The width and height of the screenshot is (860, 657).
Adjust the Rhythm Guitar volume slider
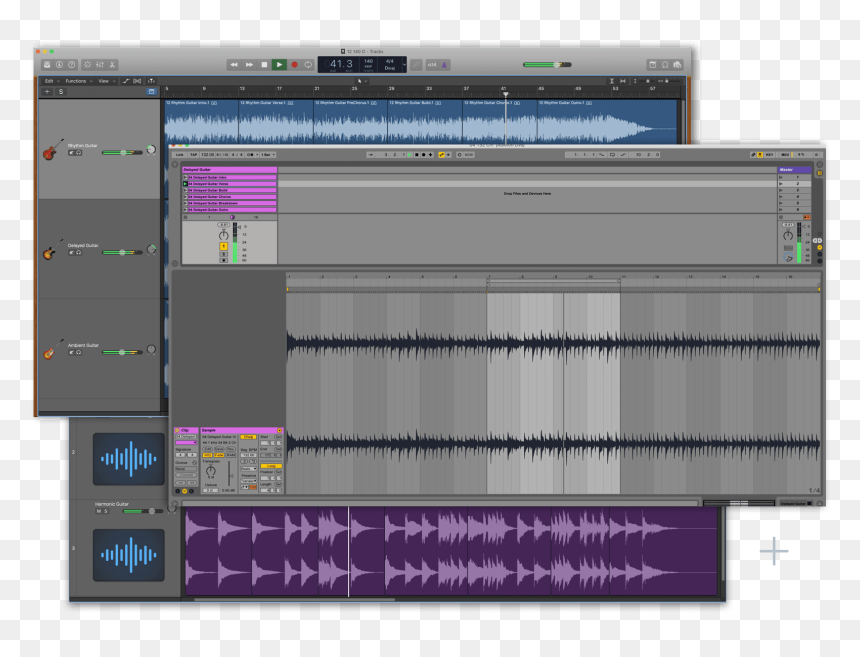pyautogui.click(x=122, y=152)
